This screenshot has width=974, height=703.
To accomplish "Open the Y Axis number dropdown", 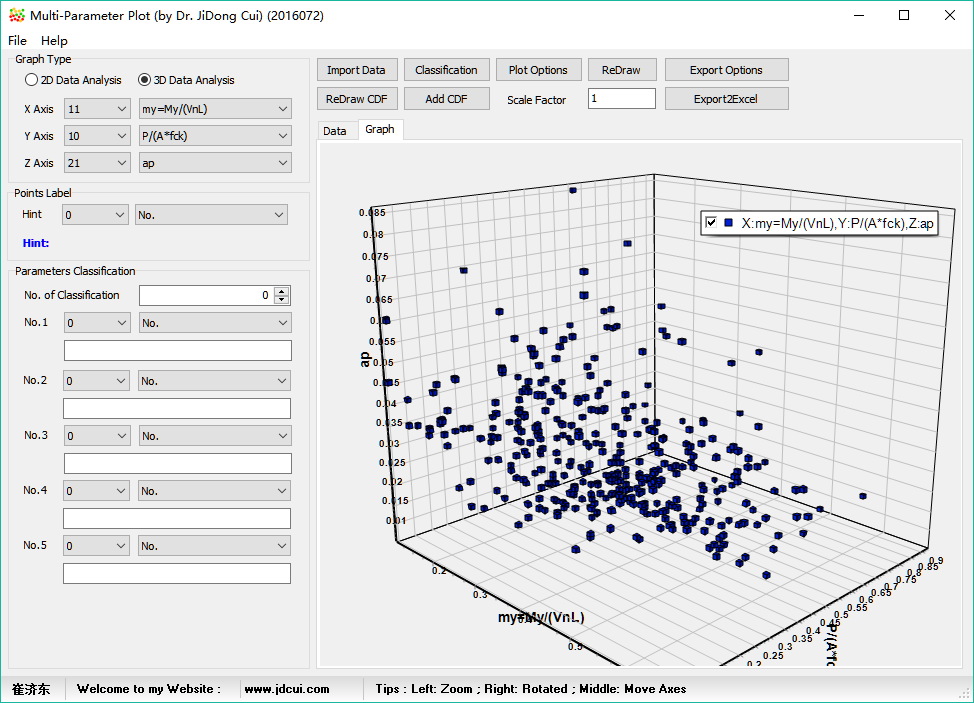I will [x=97, y=136].
